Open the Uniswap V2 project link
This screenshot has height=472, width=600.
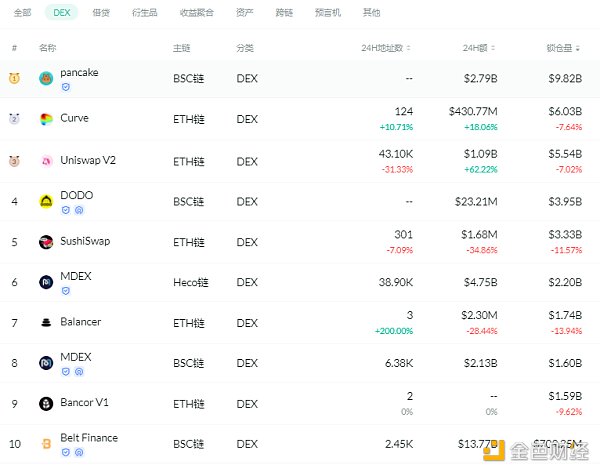point(88,161)
